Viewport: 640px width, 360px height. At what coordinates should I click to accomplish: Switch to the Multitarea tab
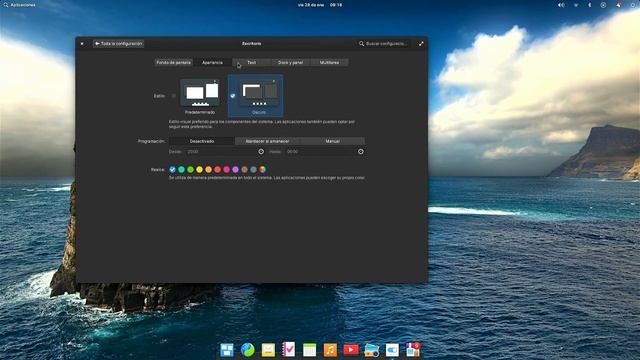[x=329, y=62]
